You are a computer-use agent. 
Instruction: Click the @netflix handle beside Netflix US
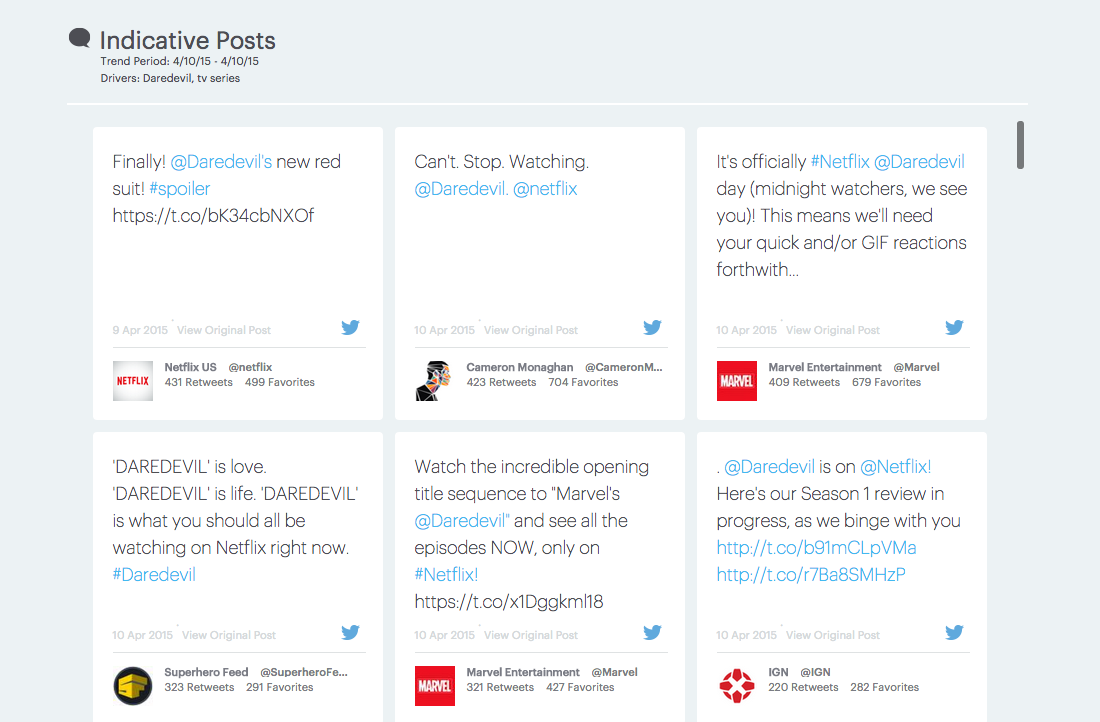pos(250,367)
